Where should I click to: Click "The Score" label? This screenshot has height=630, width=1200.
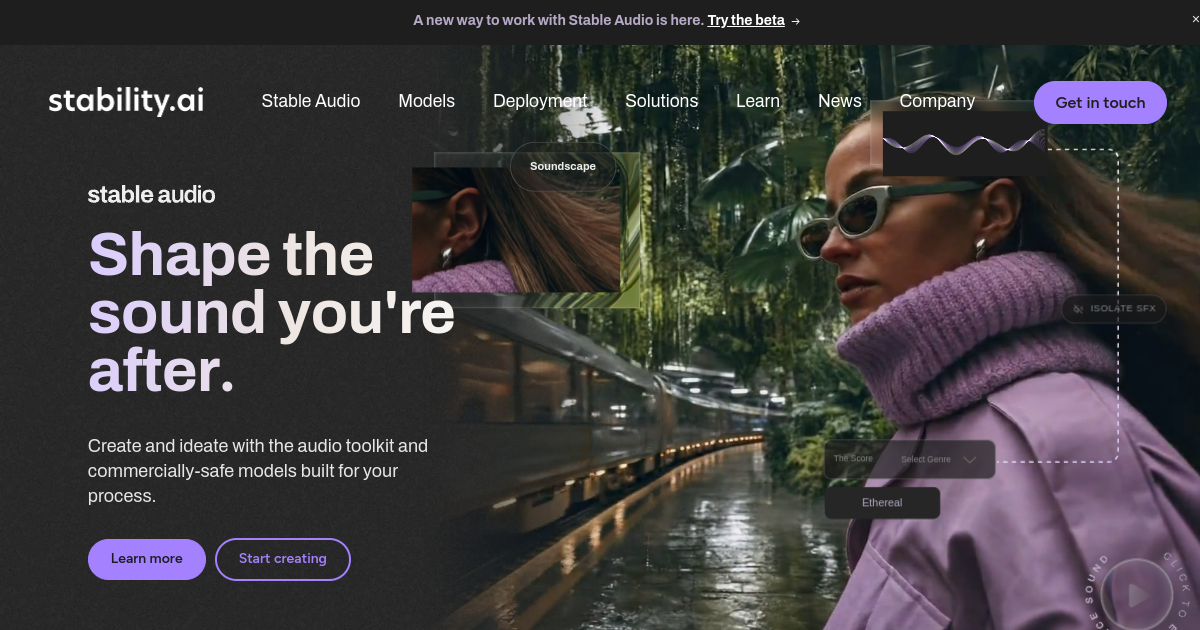coord(853,459)
